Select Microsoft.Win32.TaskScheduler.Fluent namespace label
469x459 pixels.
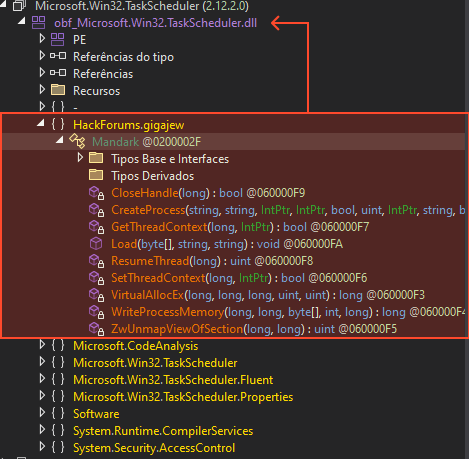coord(173,380)
